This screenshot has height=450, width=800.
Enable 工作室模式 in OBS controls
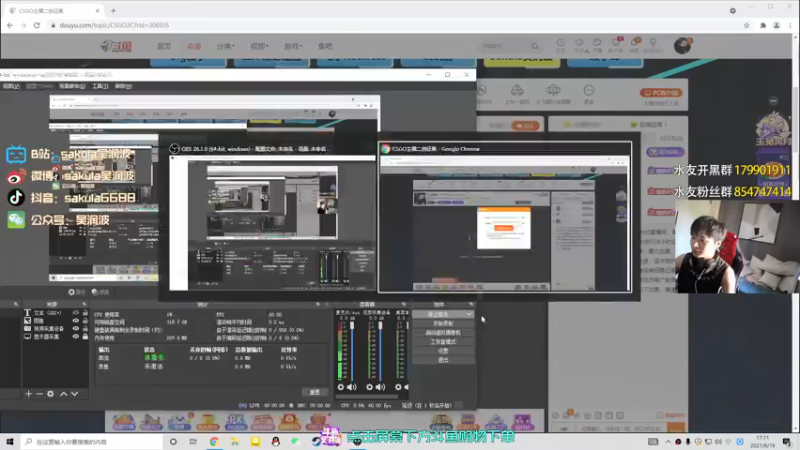tap(443, 342)
